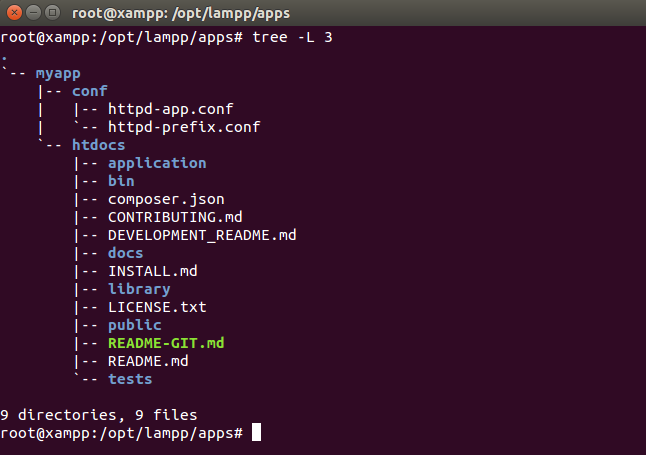The width and height of the screenshot is (646, 455).
Task: Click the bin directory entry
Action: pyautogui.click(x=121, y=181)
